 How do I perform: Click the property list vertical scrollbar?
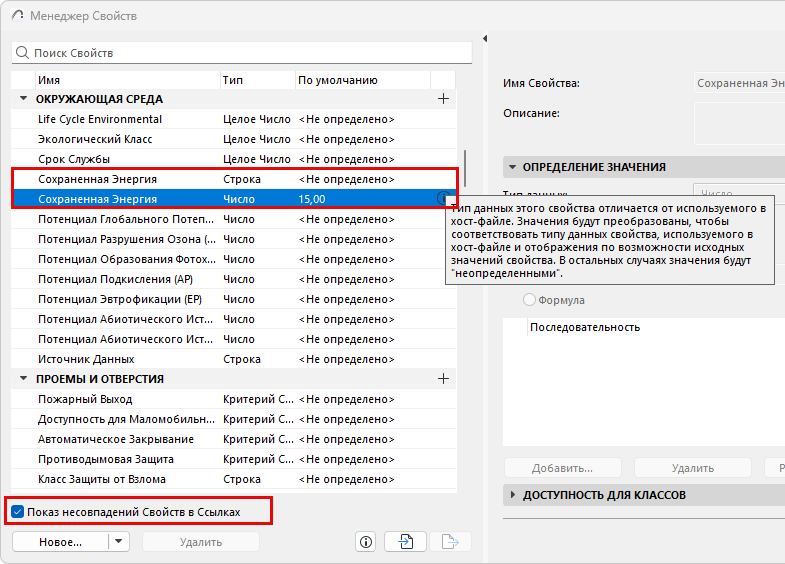465,168
